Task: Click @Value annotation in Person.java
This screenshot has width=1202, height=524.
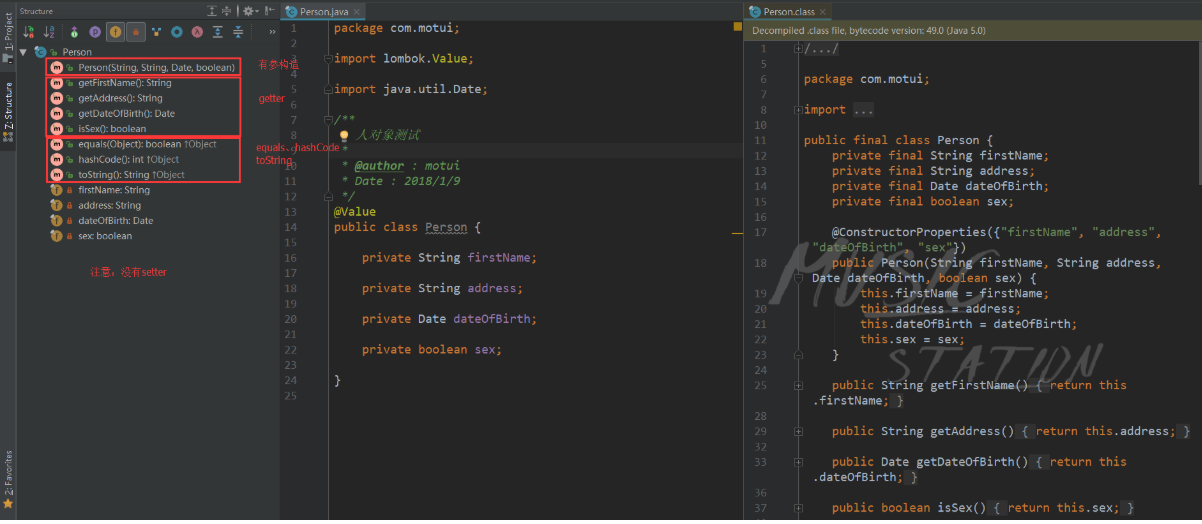Action: (x=355, y=212)
